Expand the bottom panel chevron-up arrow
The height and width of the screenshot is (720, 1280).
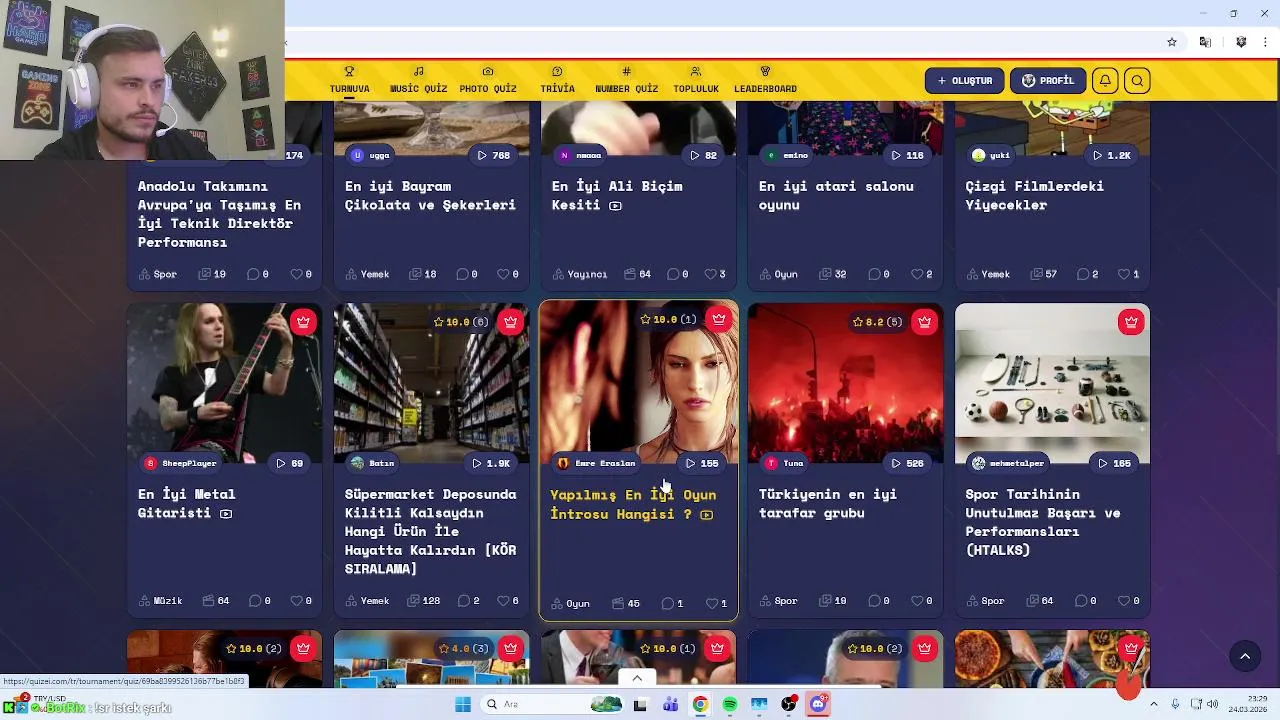(x=637, y=678)
